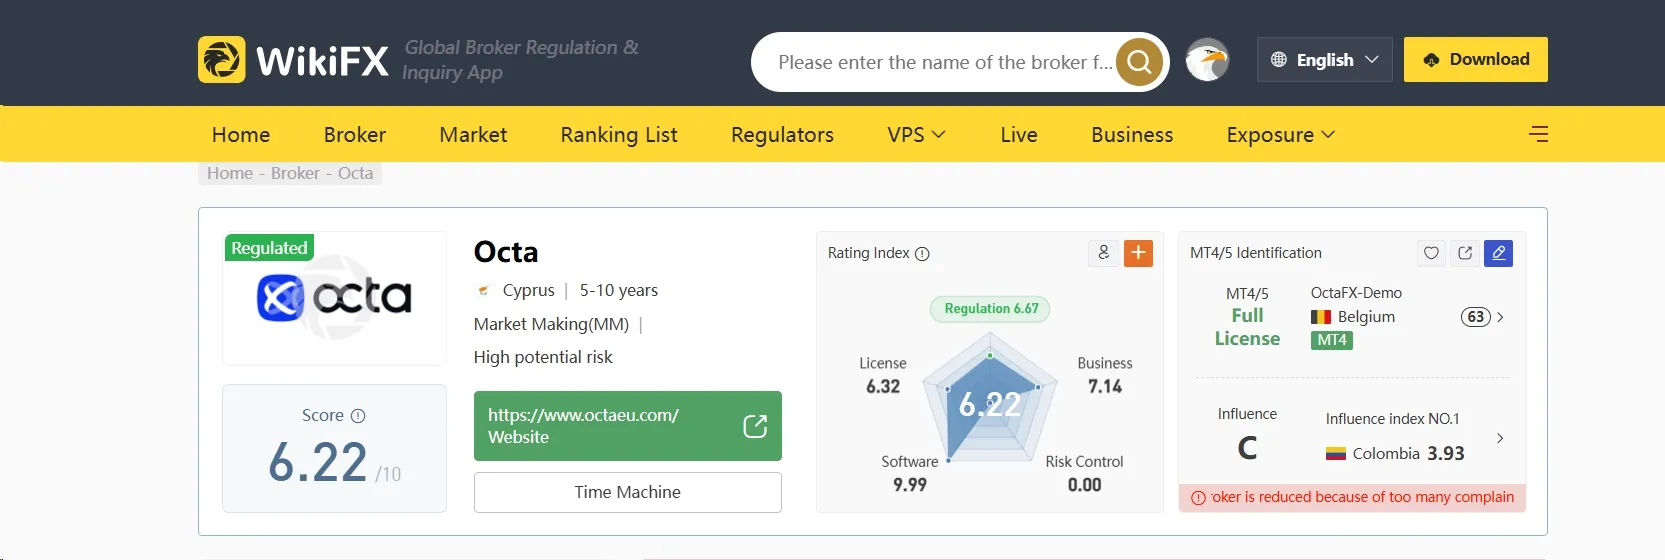The image size is (1665, 560).
Task: Click the Octa broker logo
Action: point(334,298)
